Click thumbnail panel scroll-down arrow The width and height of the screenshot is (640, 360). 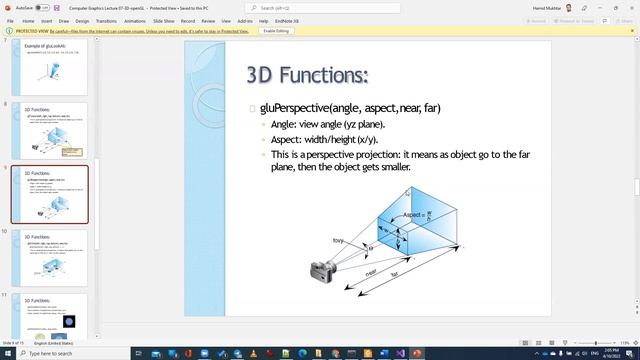coord(97,336)
